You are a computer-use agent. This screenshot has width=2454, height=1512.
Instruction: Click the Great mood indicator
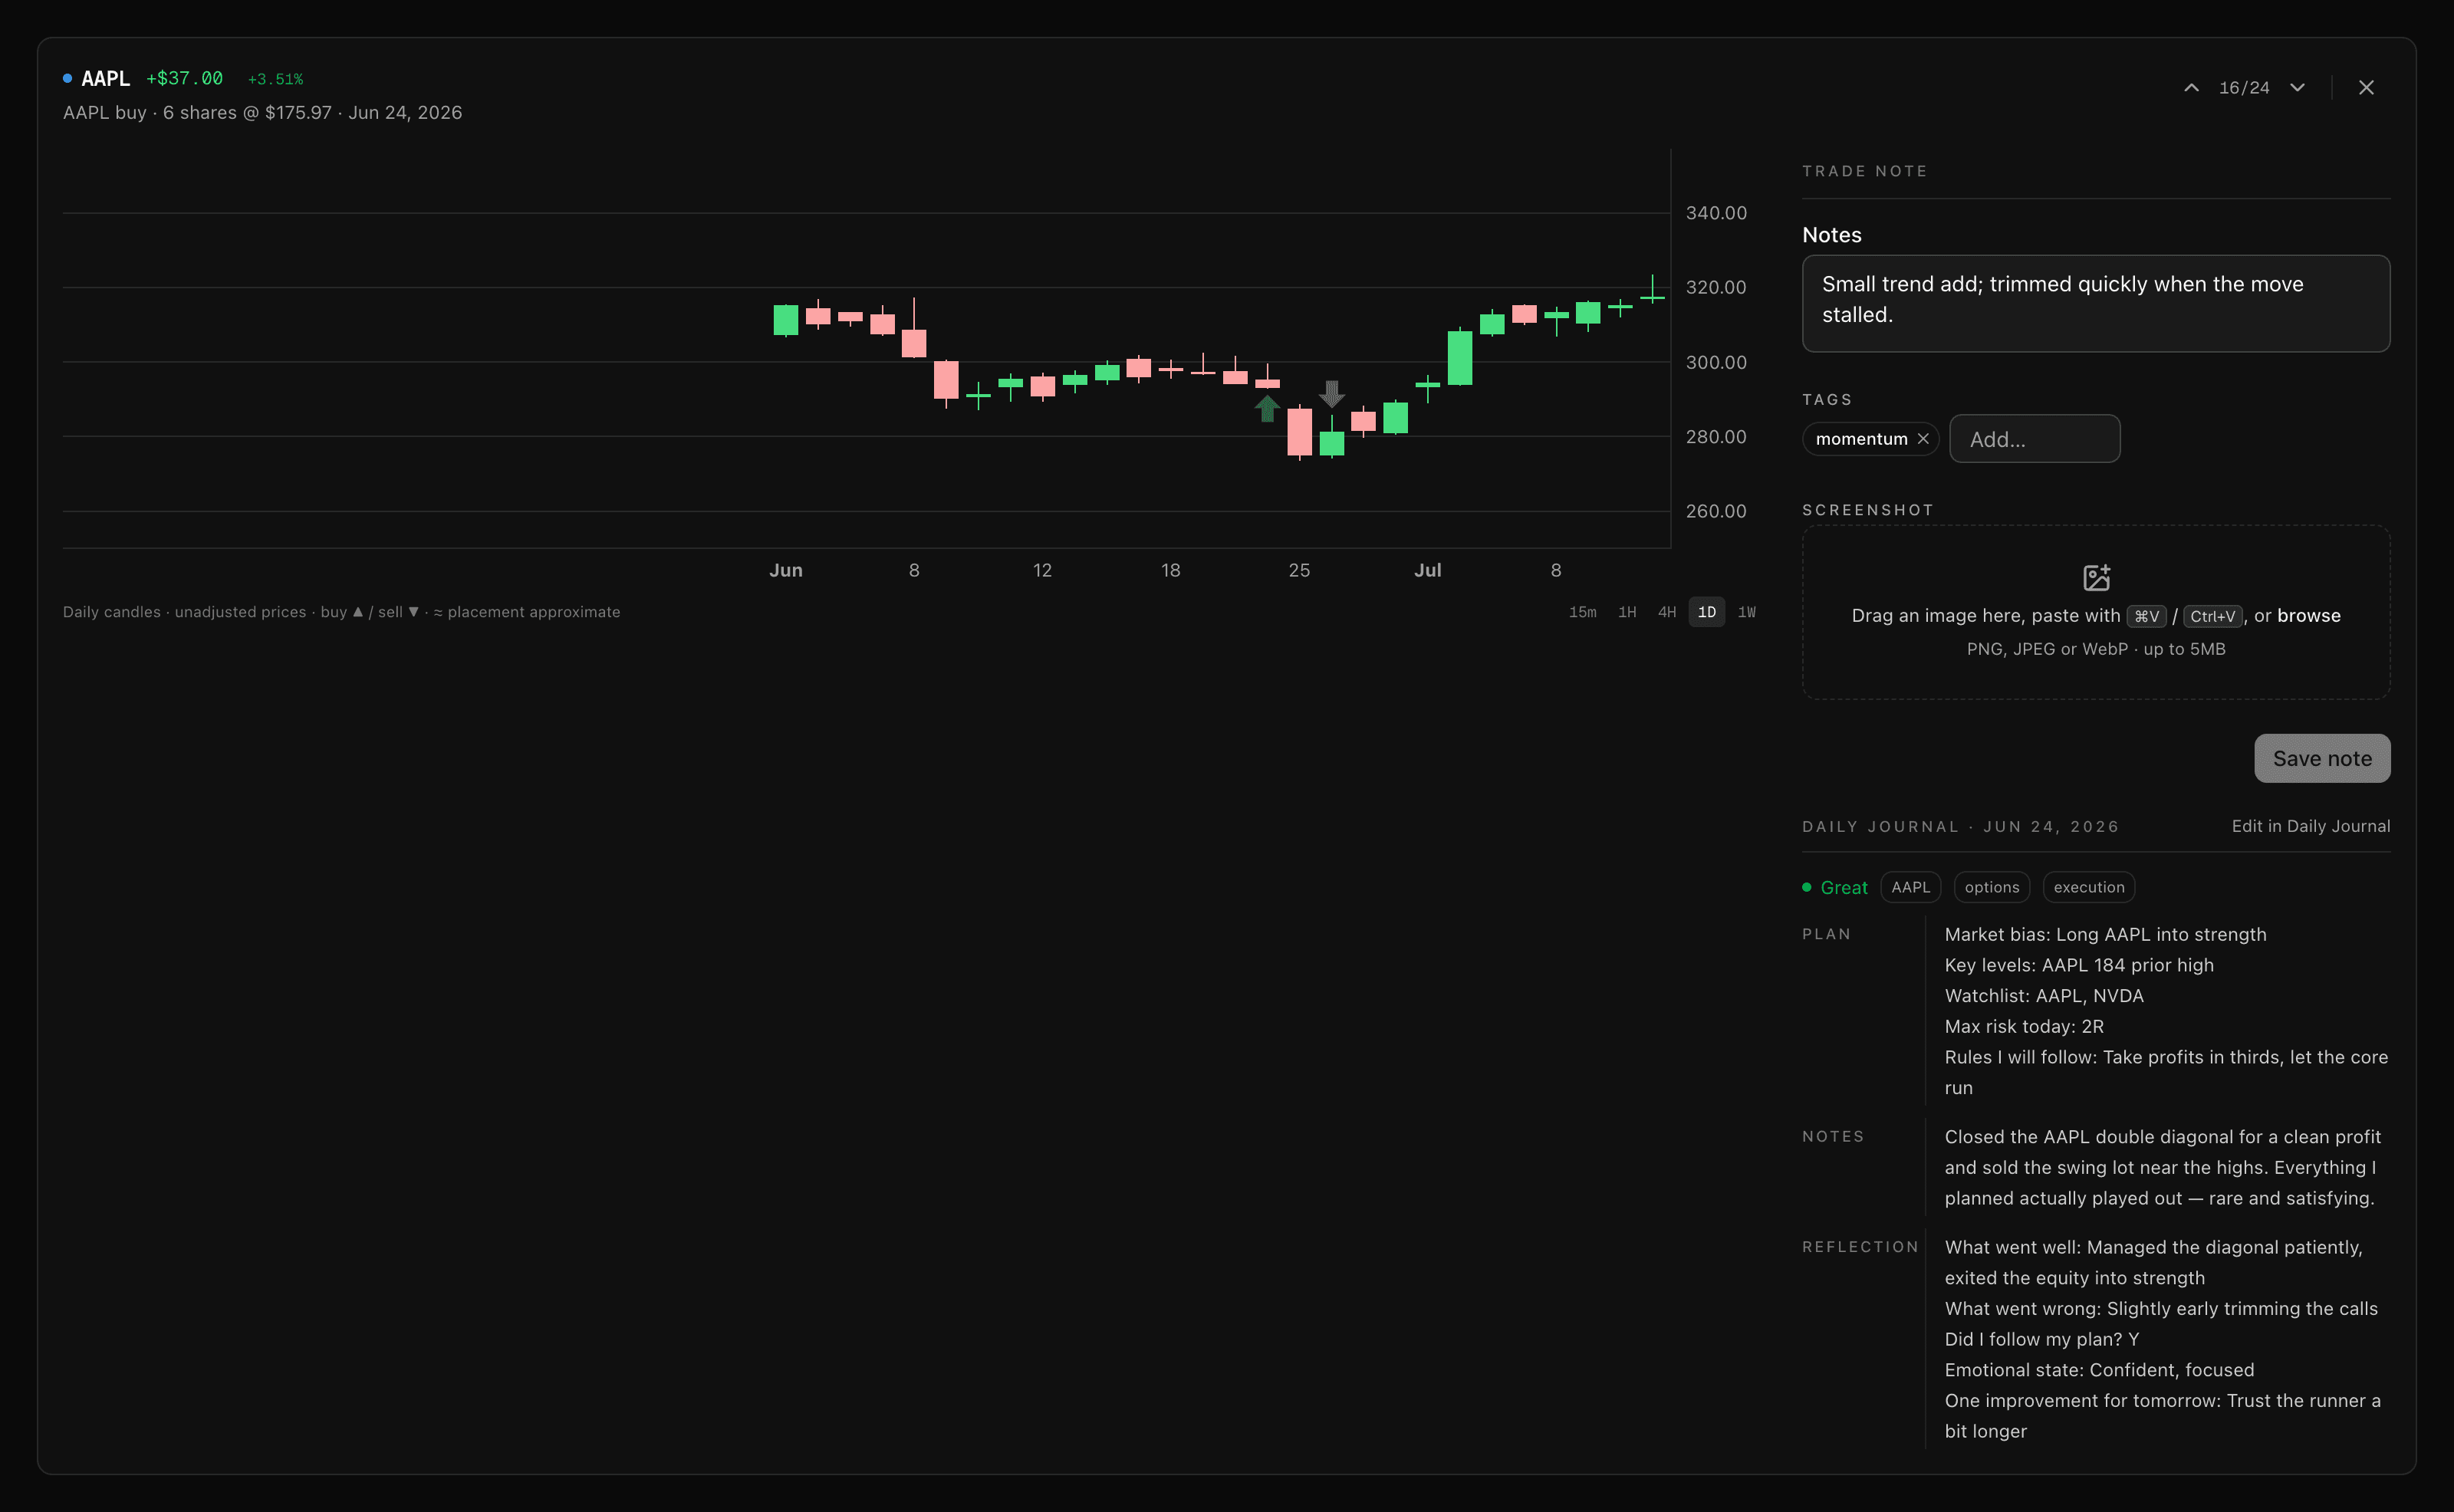point(1835,887)
